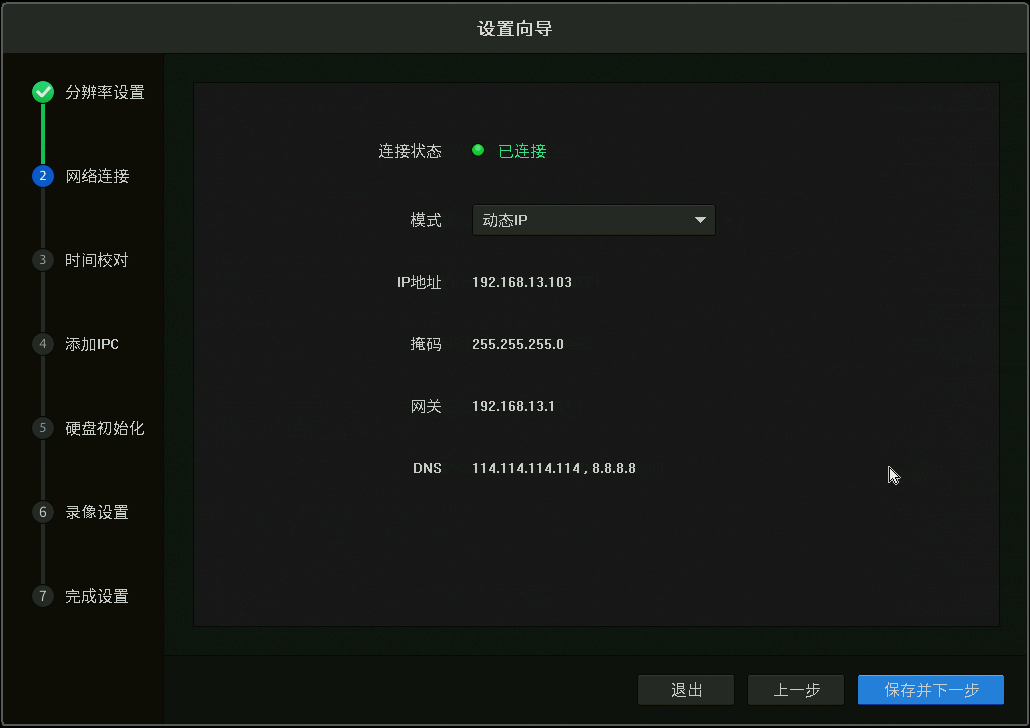Image resolution: width=1030 pixels, height=728 pixels.
Task: Click the step 5 circle icon
Action: (42, 428)
